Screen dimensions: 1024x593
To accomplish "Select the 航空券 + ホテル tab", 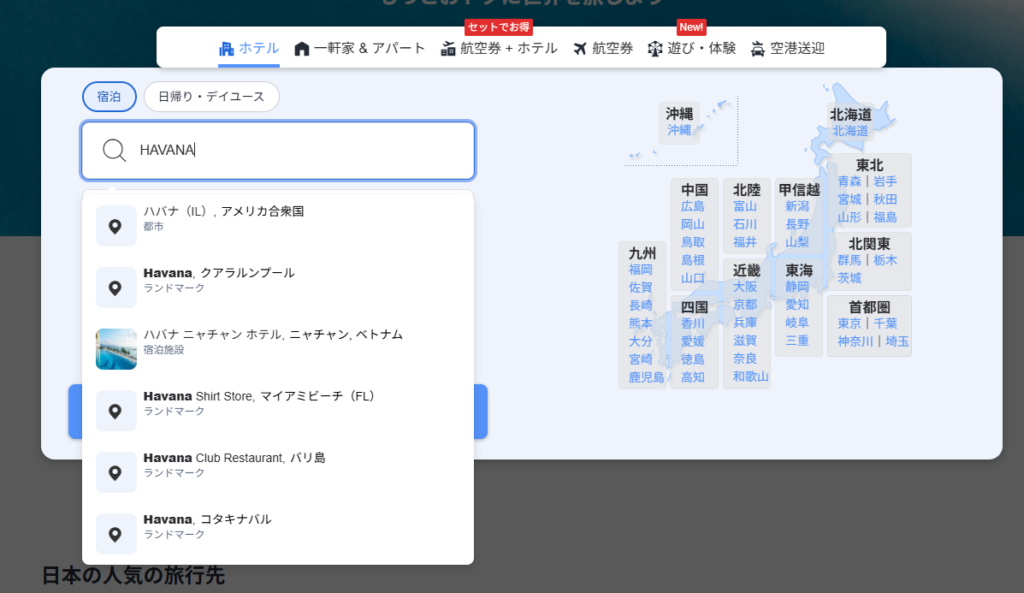I will (499, 48).
